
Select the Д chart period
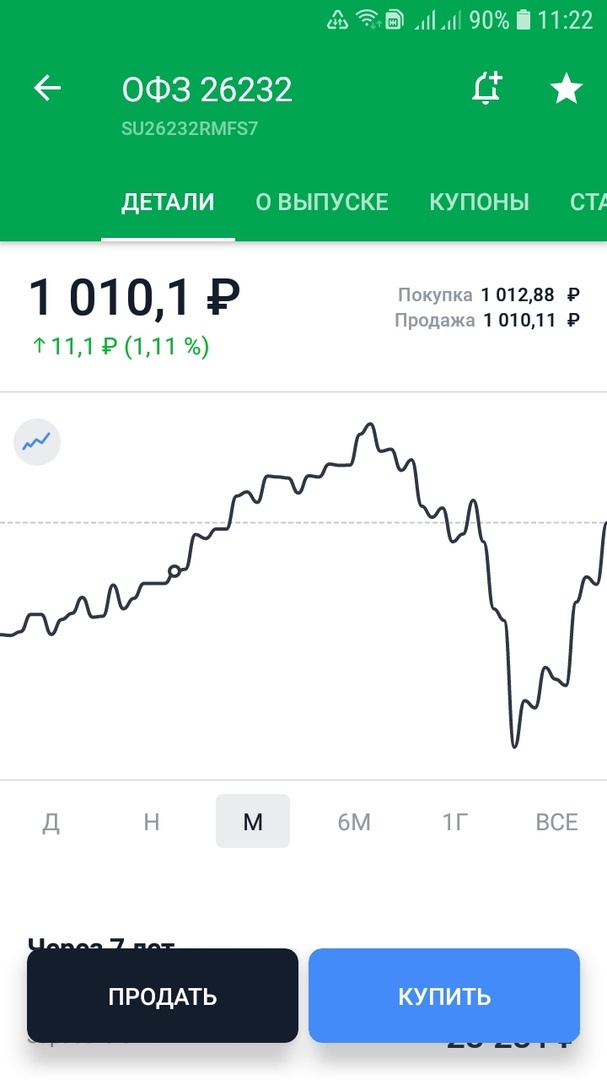click(x=51, y=821)
